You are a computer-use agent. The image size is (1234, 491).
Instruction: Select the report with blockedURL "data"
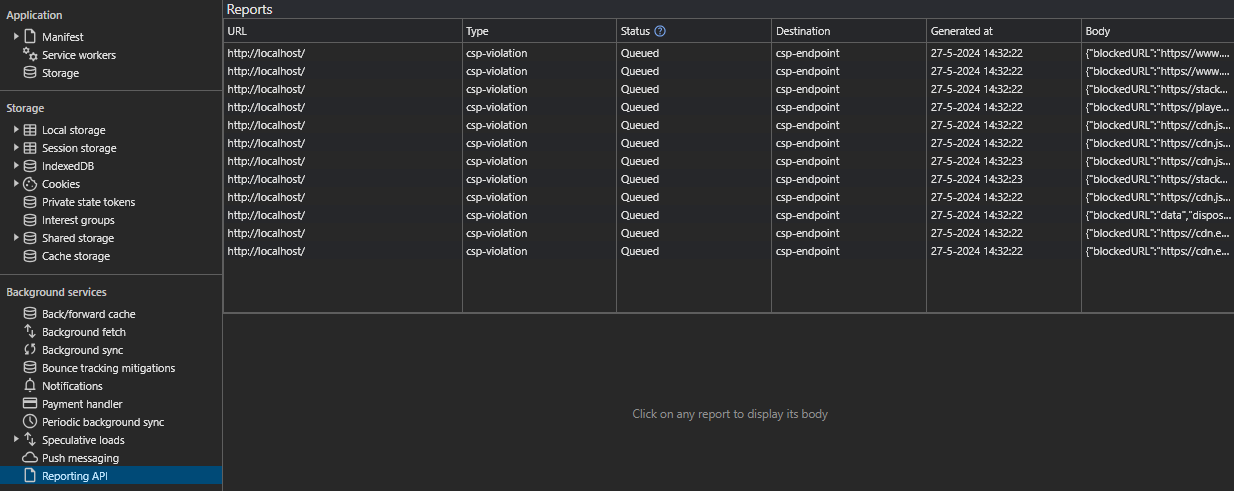1157,215
